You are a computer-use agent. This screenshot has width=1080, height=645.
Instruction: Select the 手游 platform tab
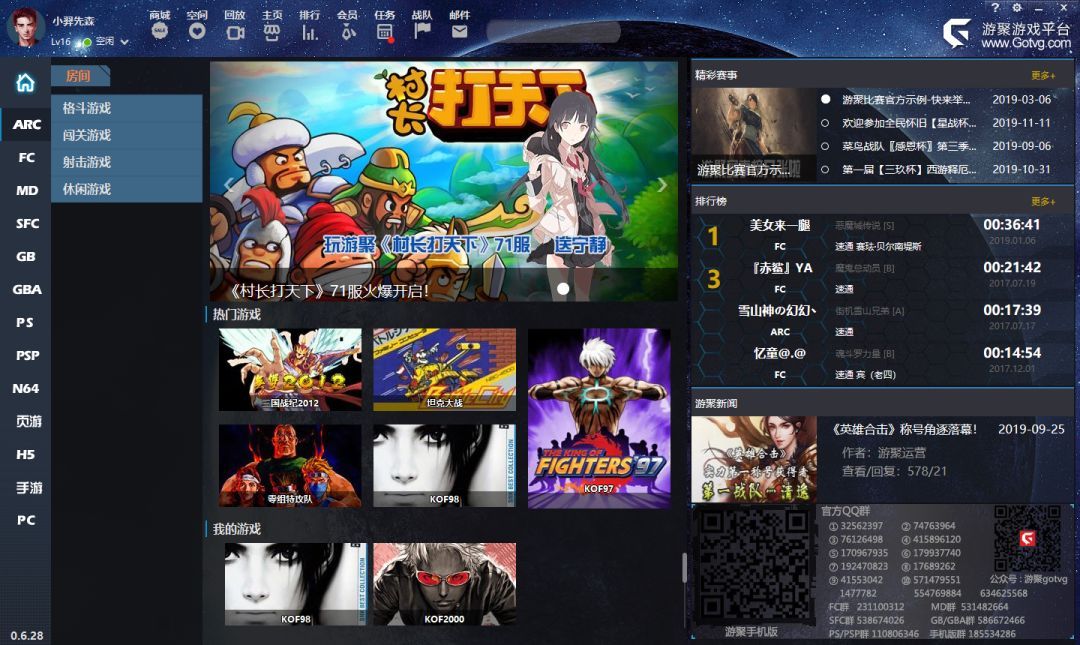pyautogui.click(x=25, y=487)
